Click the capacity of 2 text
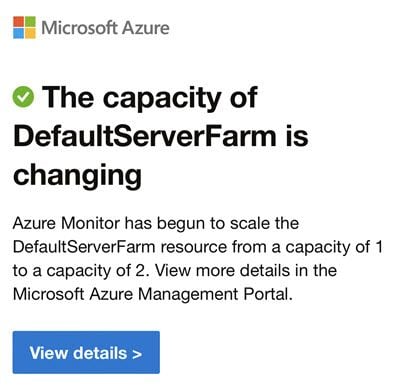 coord(97,271)
